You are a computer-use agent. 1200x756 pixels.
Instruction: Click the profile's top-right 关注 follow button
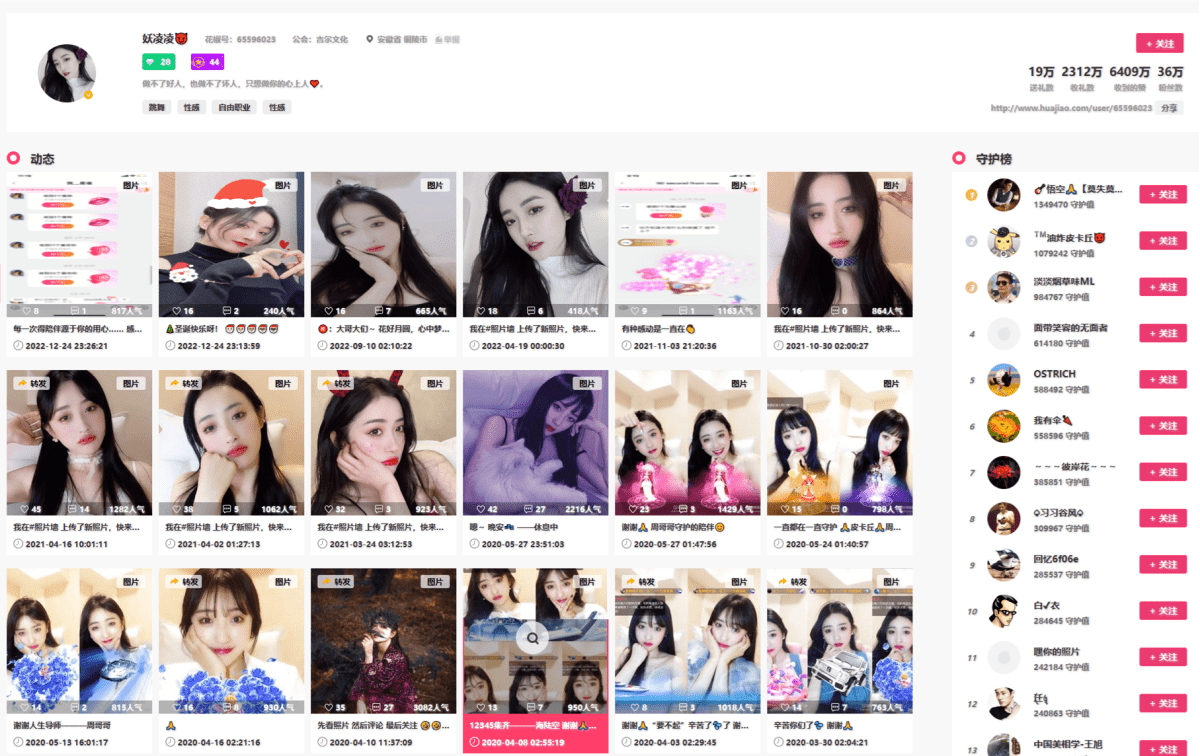tap(1159, 43)
